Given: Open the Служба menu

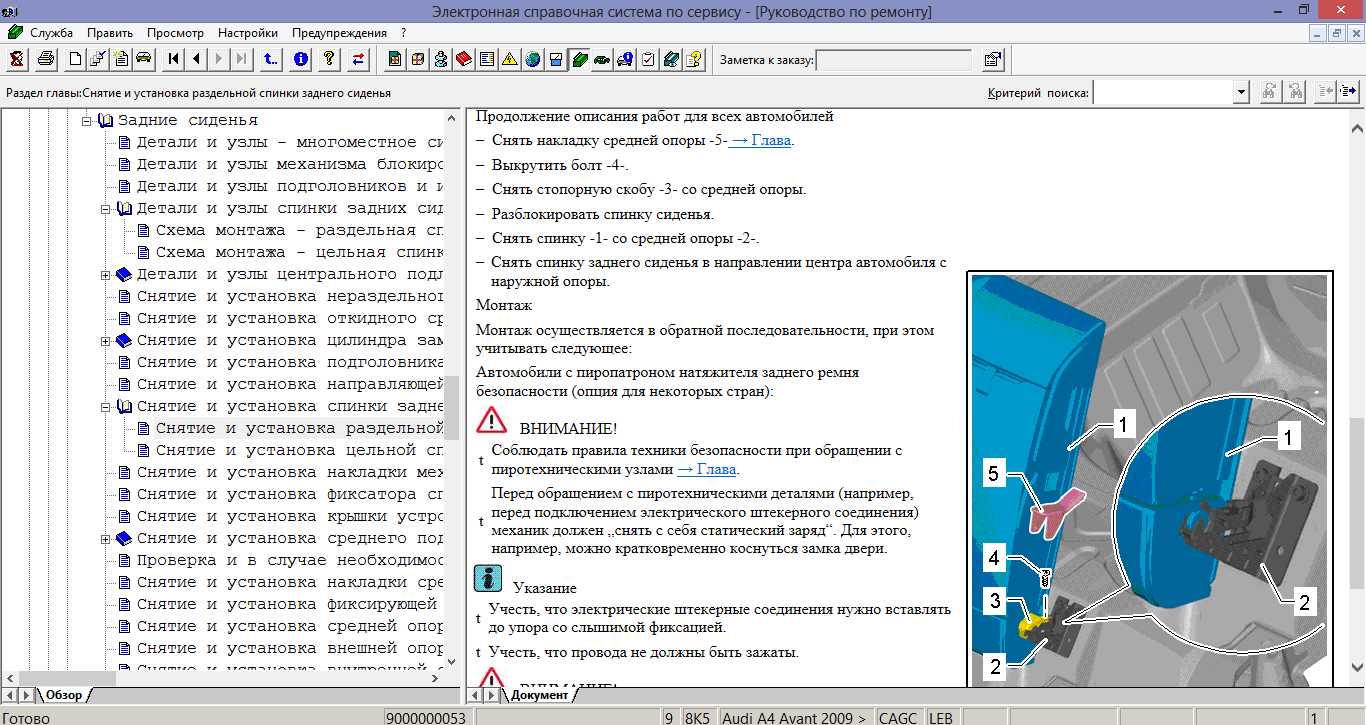Looking at the screenshot, I should [x=51, y=33].
